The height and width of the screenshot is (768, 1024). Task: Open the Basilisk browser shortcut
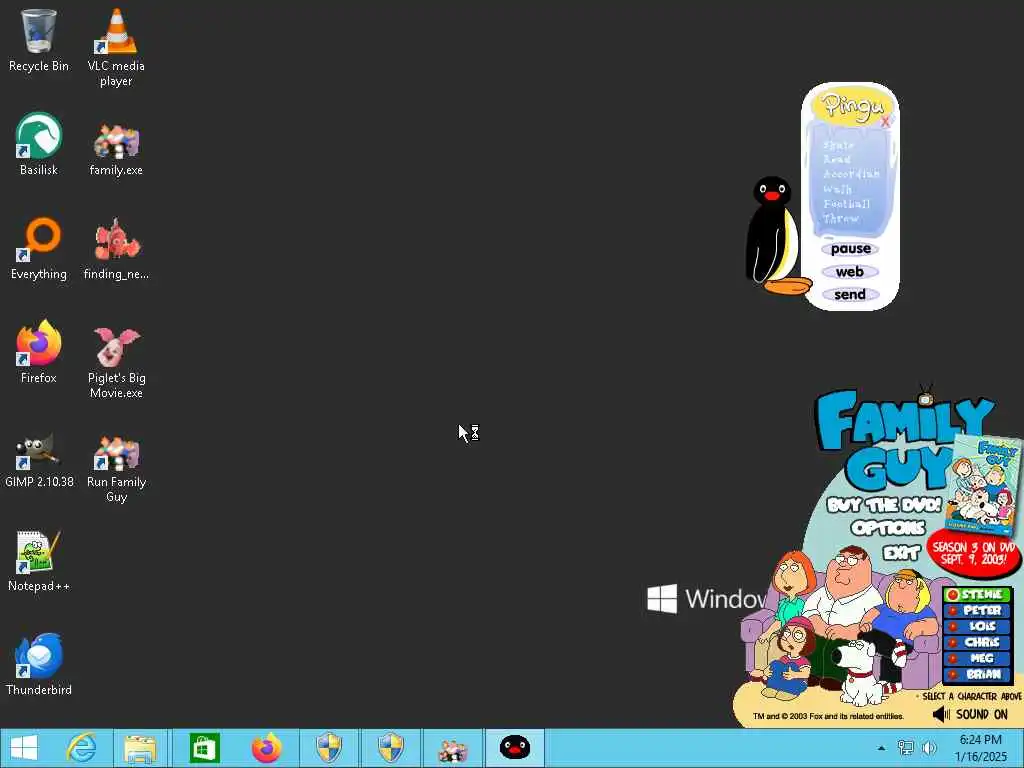[x=39, y=144]
